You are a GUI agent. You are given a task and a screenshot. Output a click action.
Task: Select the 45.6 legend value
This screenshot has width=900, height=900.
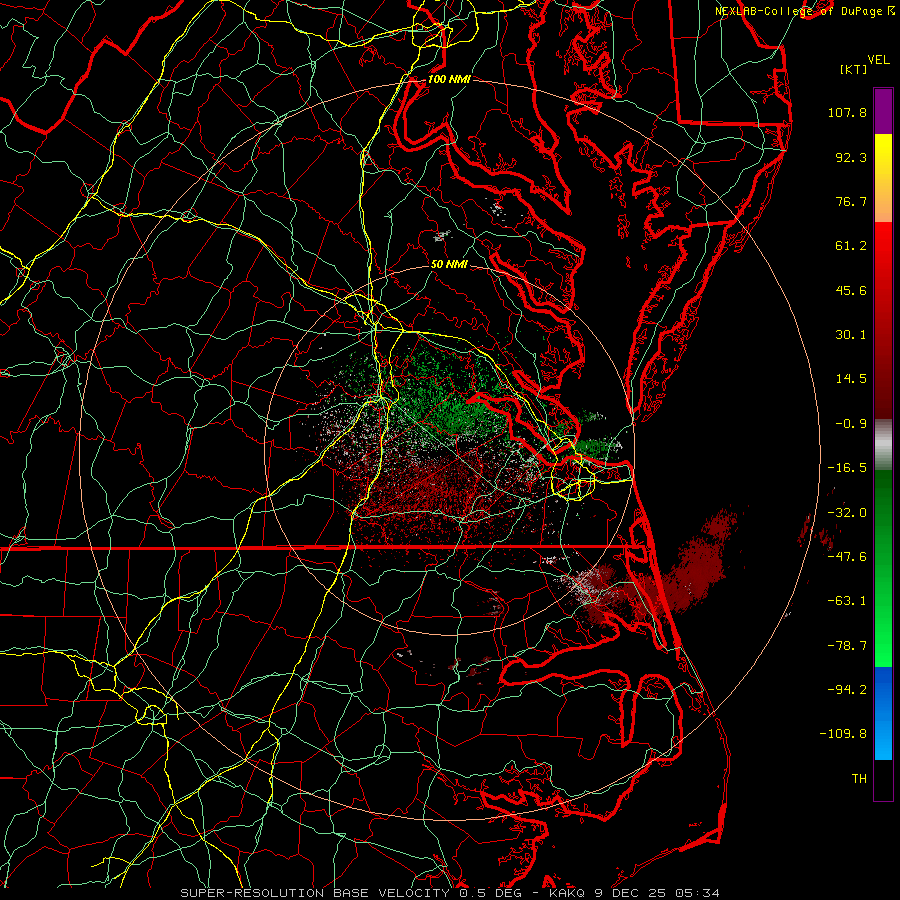[x=851, y=290]
